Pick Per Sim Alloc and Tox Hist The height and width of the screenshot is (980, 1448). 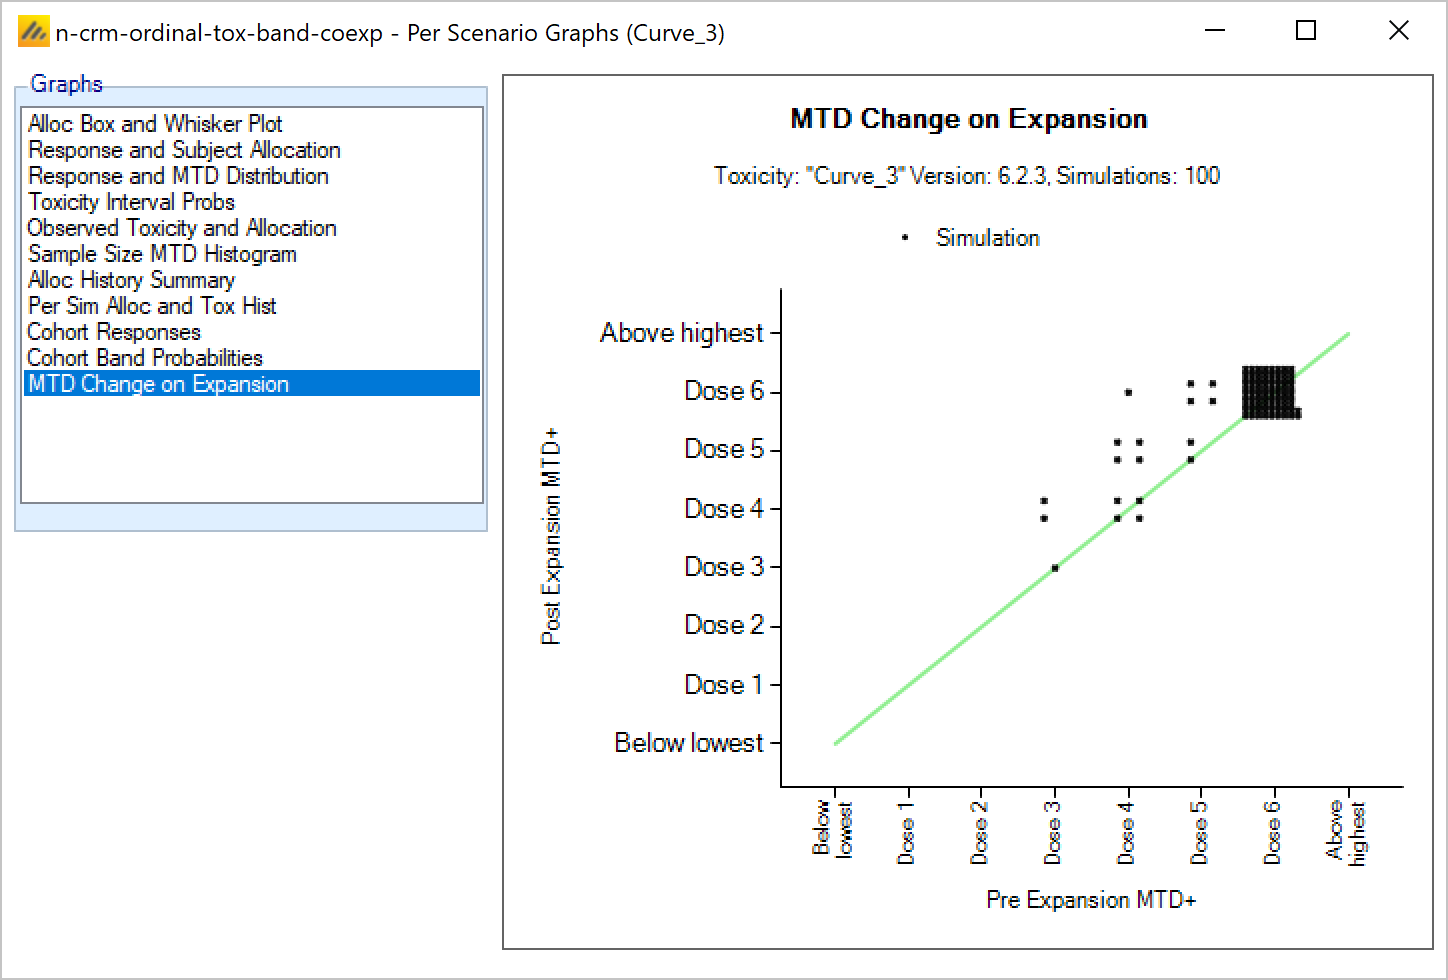coord(152,306)
